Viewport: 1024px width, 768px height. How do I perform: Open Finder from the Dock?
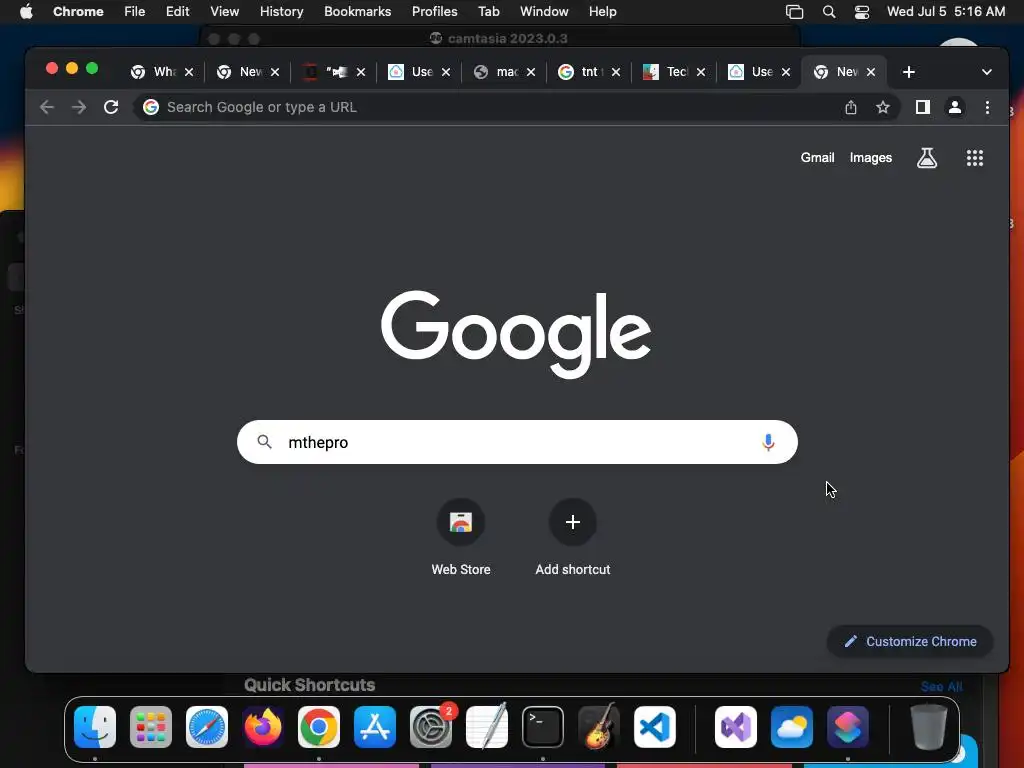pyautogui.click(x=95, y=727)
